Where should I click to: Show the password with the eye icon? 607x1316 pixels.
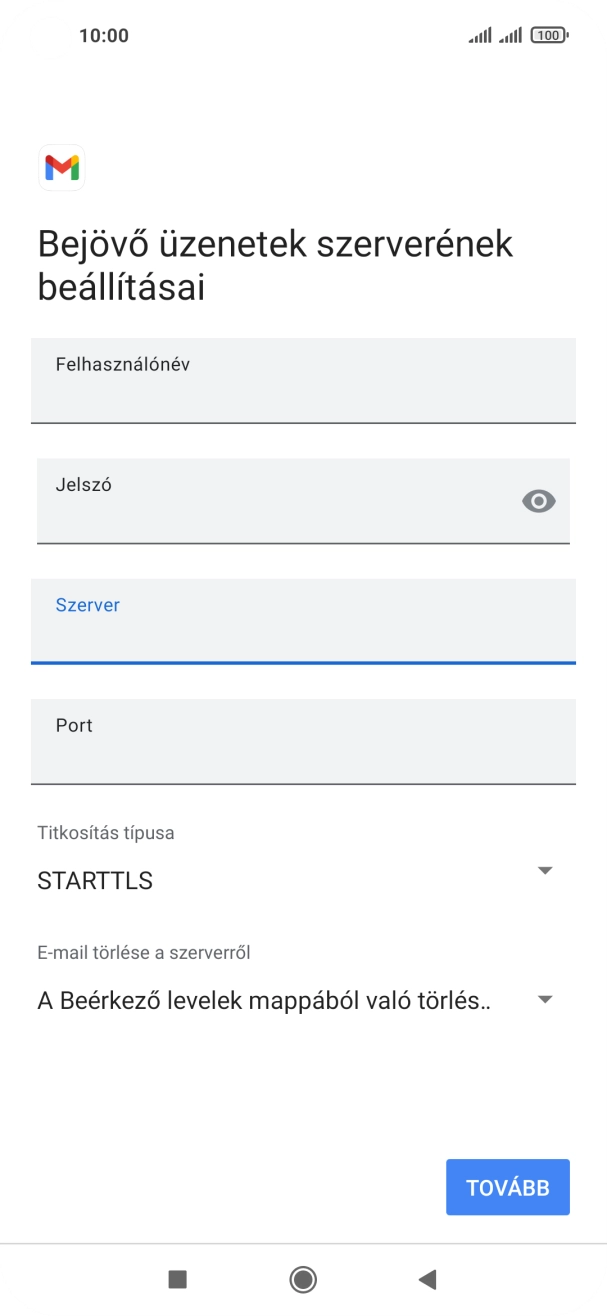coord(539,500)
